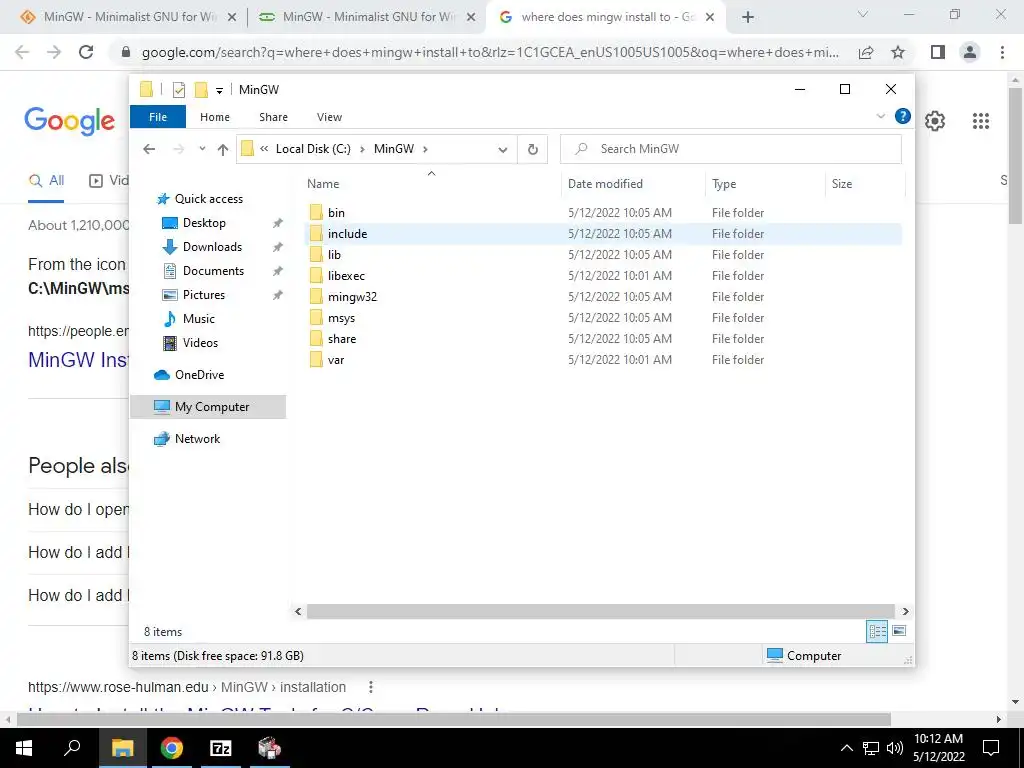Expand path chevron after MinGW
The image size is (1024, 768).
(x=426, y=149)
